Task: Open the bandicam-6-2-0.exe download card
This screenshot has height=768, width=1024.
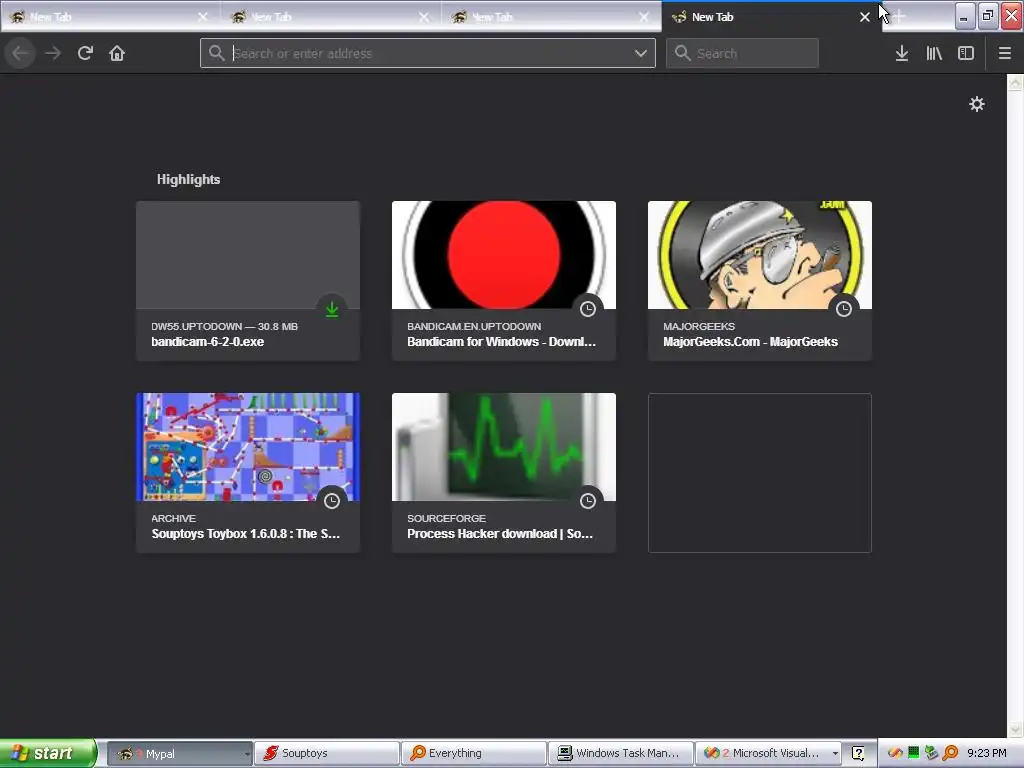Action: coord(248,281)
